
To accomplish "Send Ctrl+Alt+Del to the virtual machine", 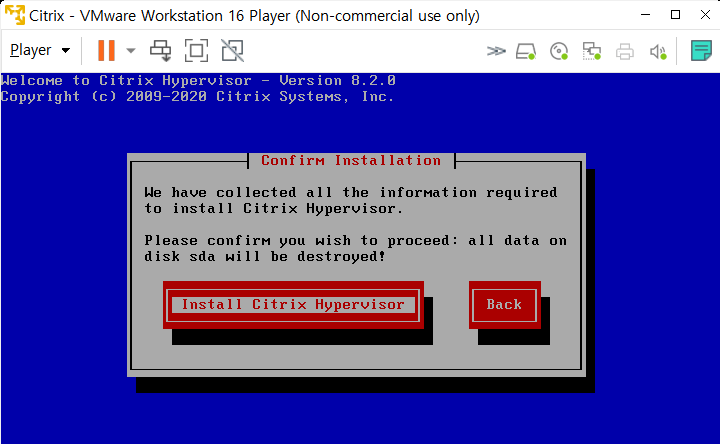I will [x=160, y=51].
